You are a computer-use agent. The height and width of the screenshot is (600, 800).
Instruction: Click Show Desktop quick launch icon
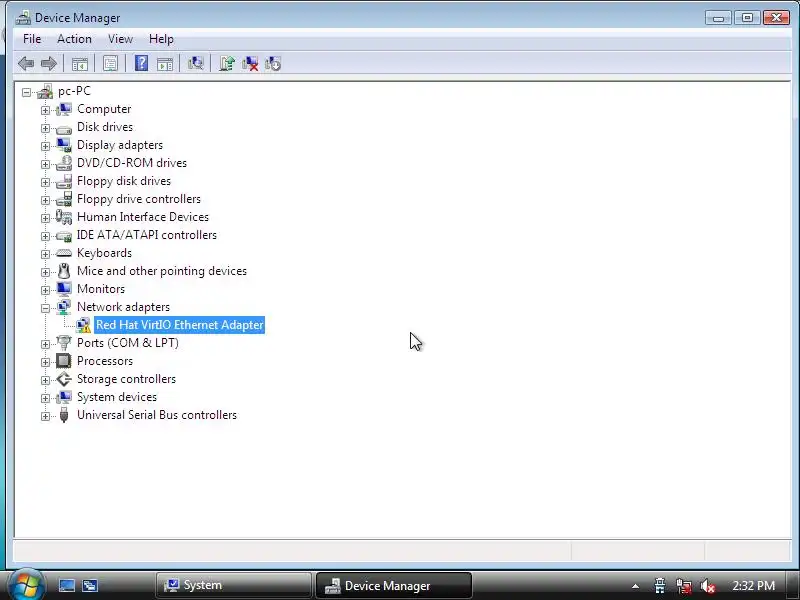(67, 586)
